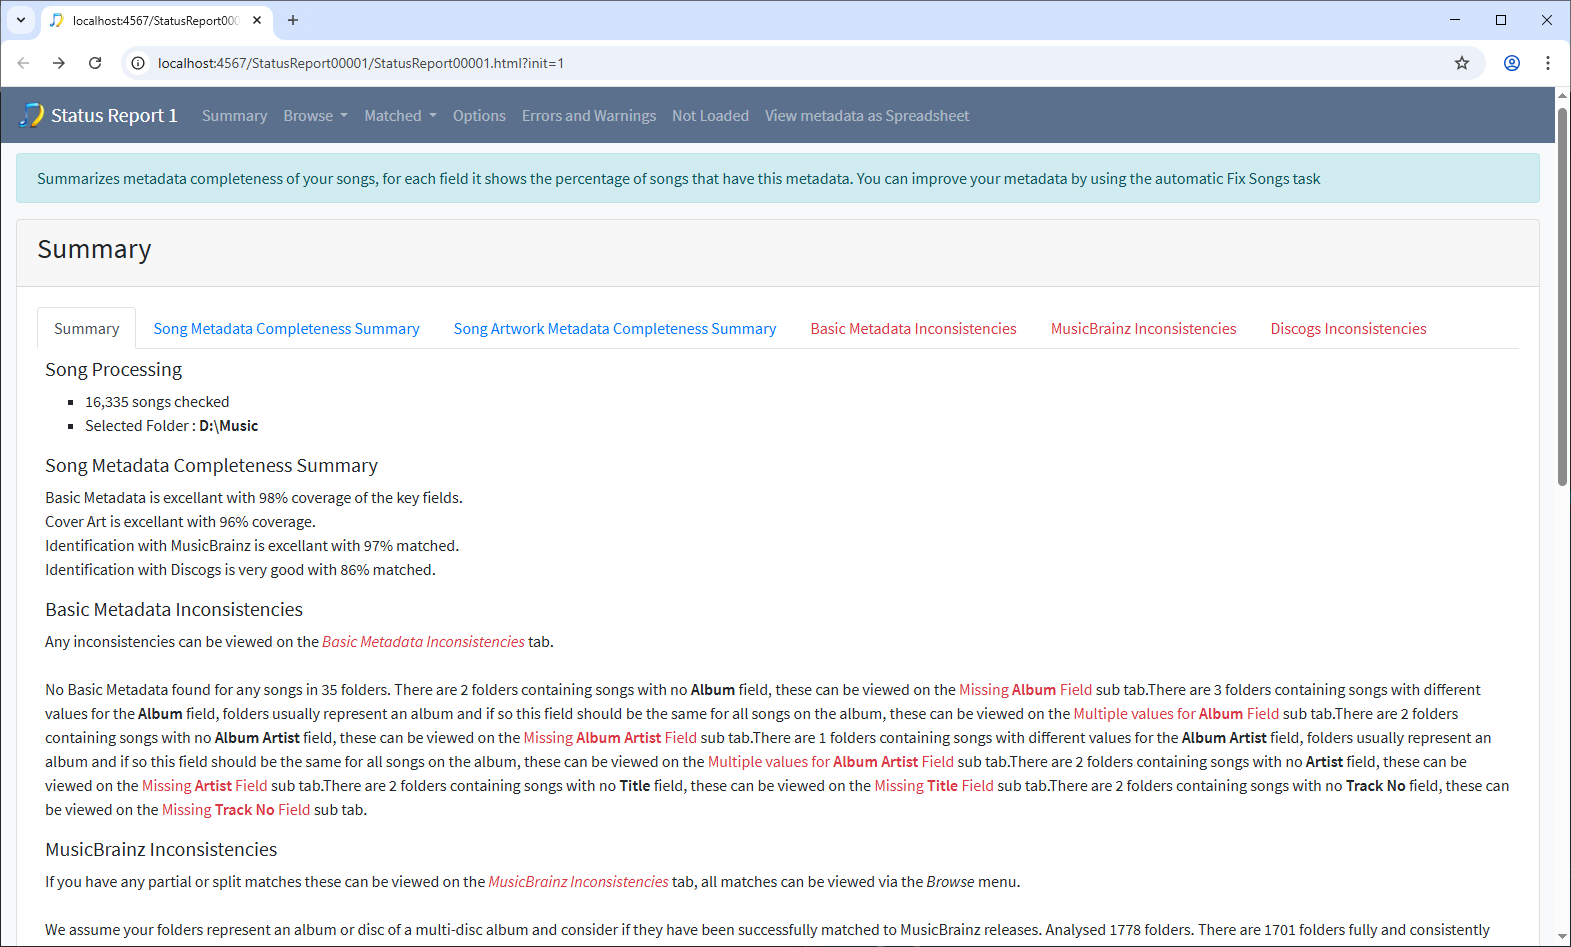Open the Not Loaded page
1571x947 pixels.
click(x=710, y=116)
